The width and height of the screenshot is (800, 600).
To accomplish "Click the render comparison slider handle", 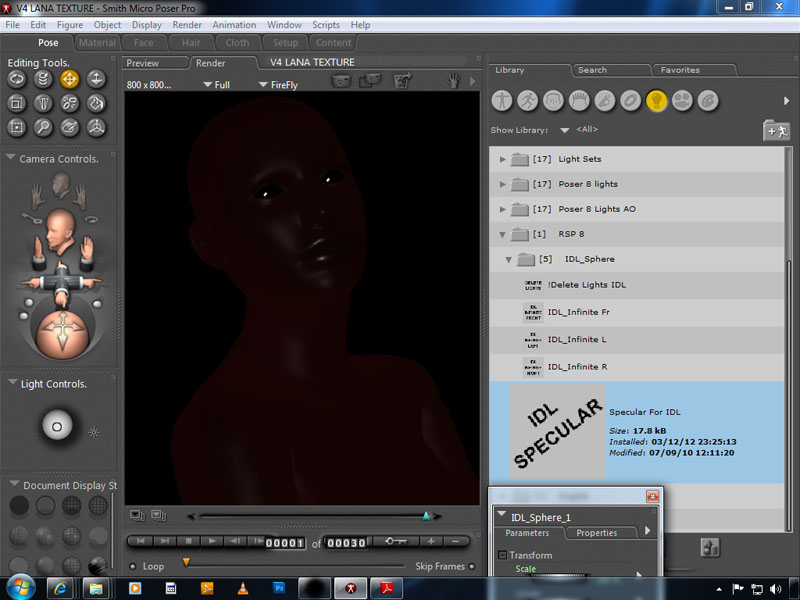I will [x=426, y=516].
